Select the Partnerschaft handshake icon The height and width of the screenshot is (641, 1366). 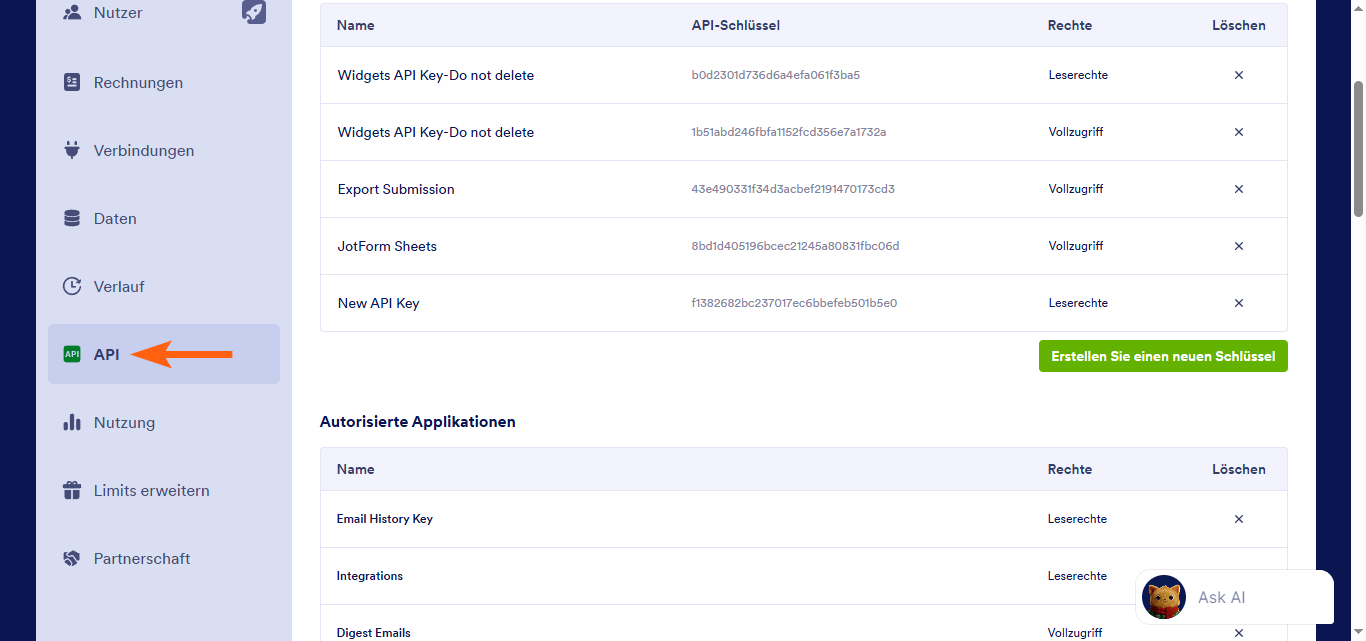coord(72,558)
